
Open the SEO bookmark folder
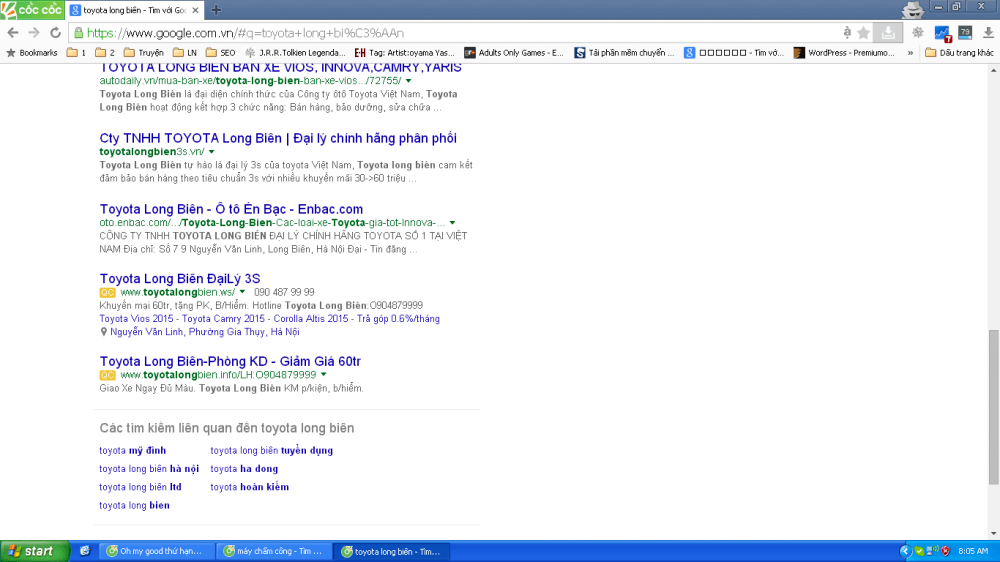(x=221, y=53)
